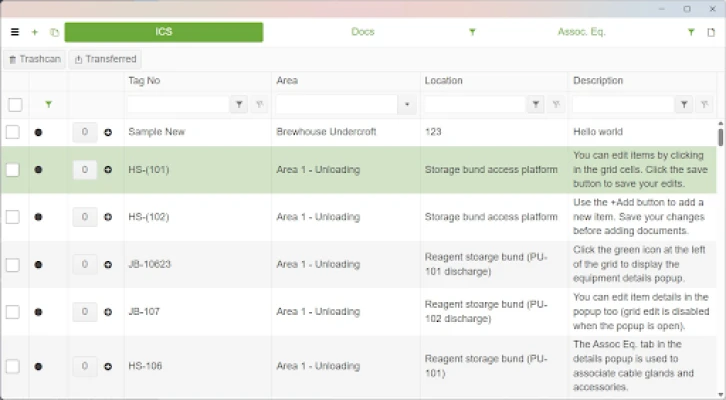Click the copy icon beside Add

click(54, 32)
